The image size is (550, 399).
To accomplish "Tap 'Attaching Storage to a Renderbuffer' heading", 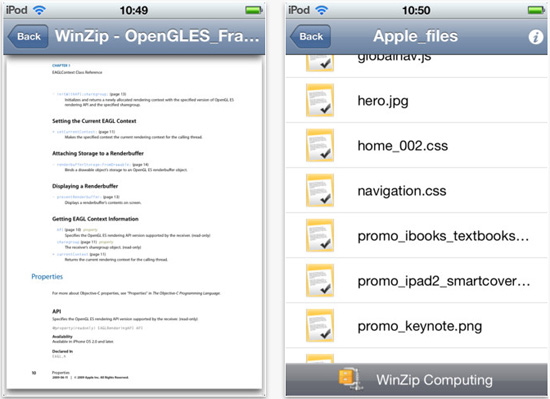I will [98, 153].
